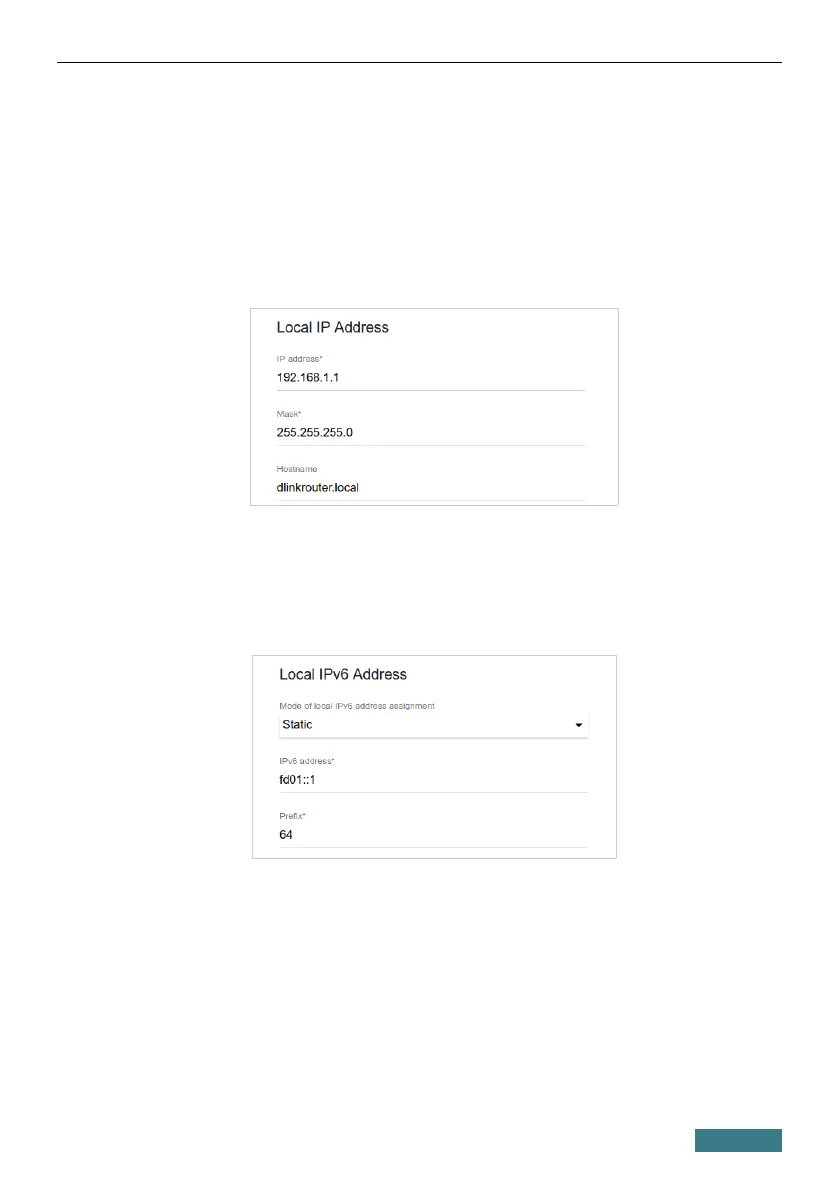The image size is (840, 1190).
Task: Click the red asterisk beside Mask label
Action: [x=300, y=413]
